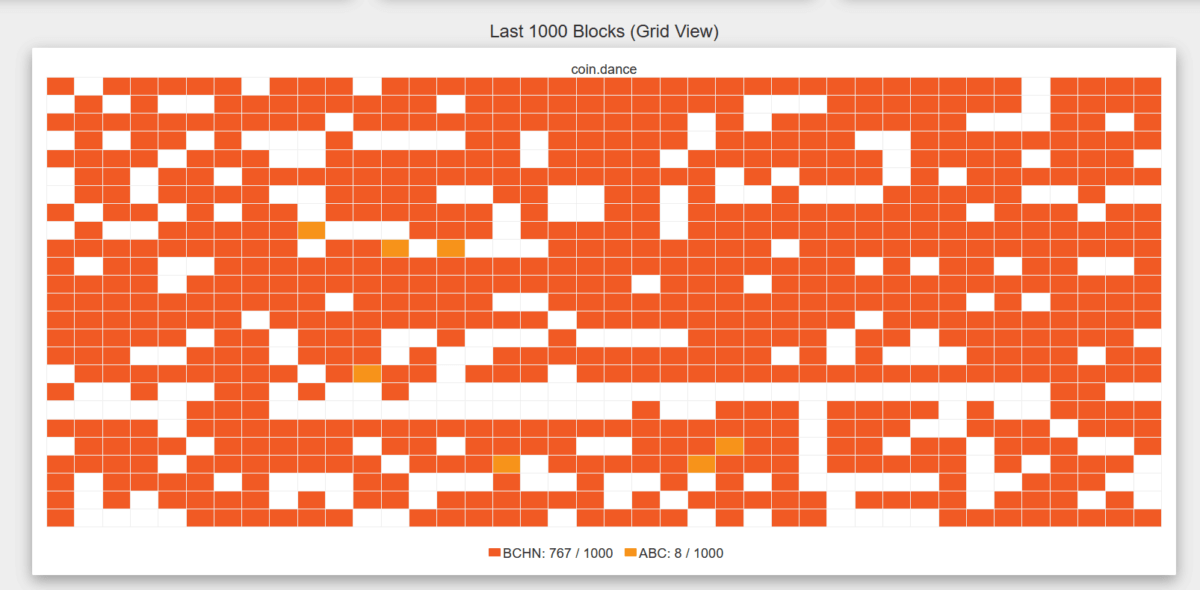Click the ABC light-orange legend swatch
Viewport: 1200px width, 590px height.
(630, 553)
